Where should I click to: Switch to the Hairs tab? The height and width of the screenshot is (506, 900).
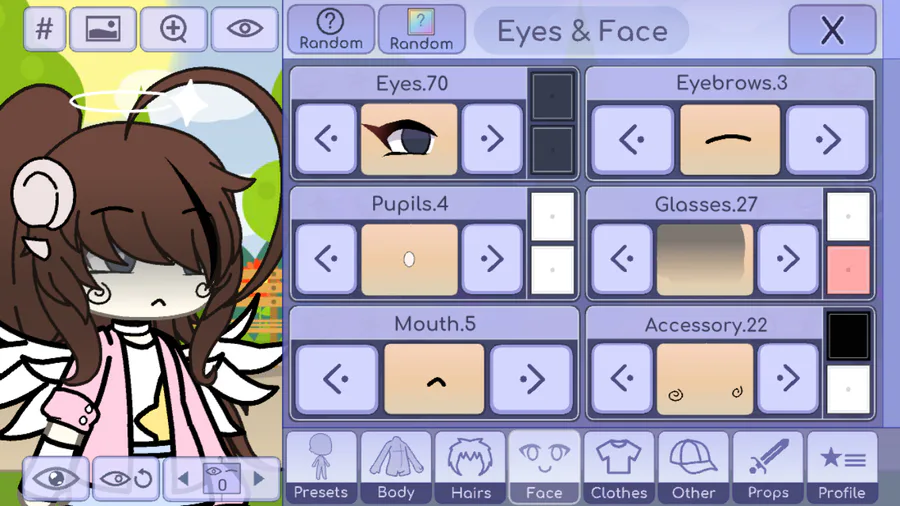pyautogui.click(x=471, y=468)
